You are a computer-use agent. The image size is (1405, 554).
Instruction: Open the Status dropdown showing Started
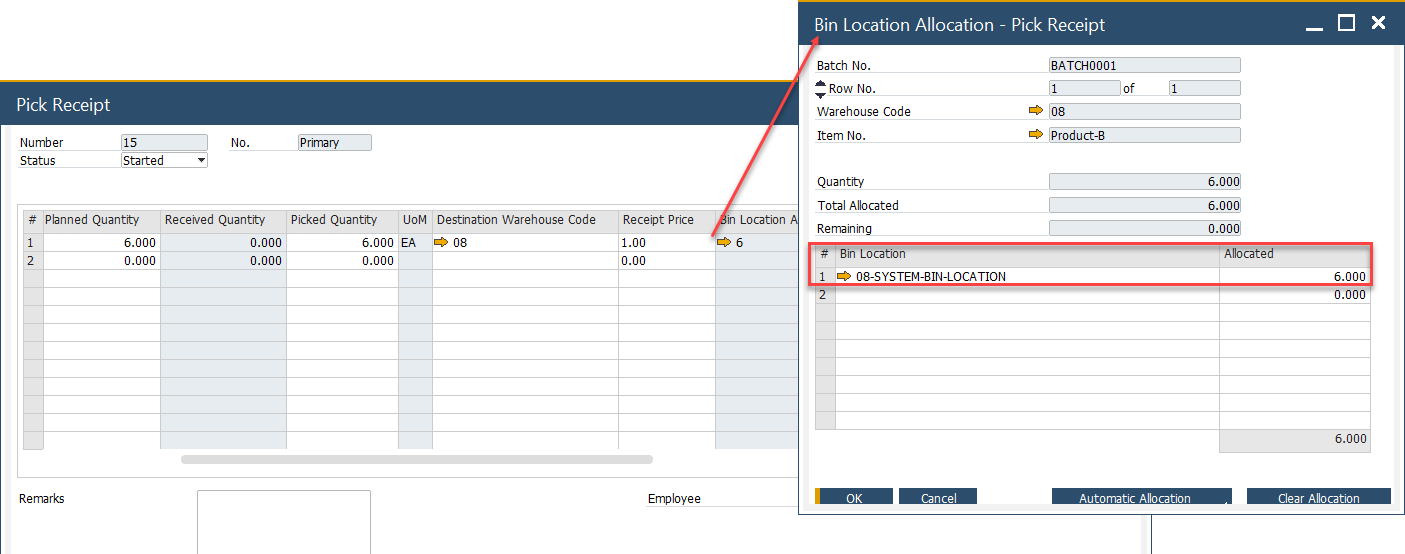pos(201,160)
